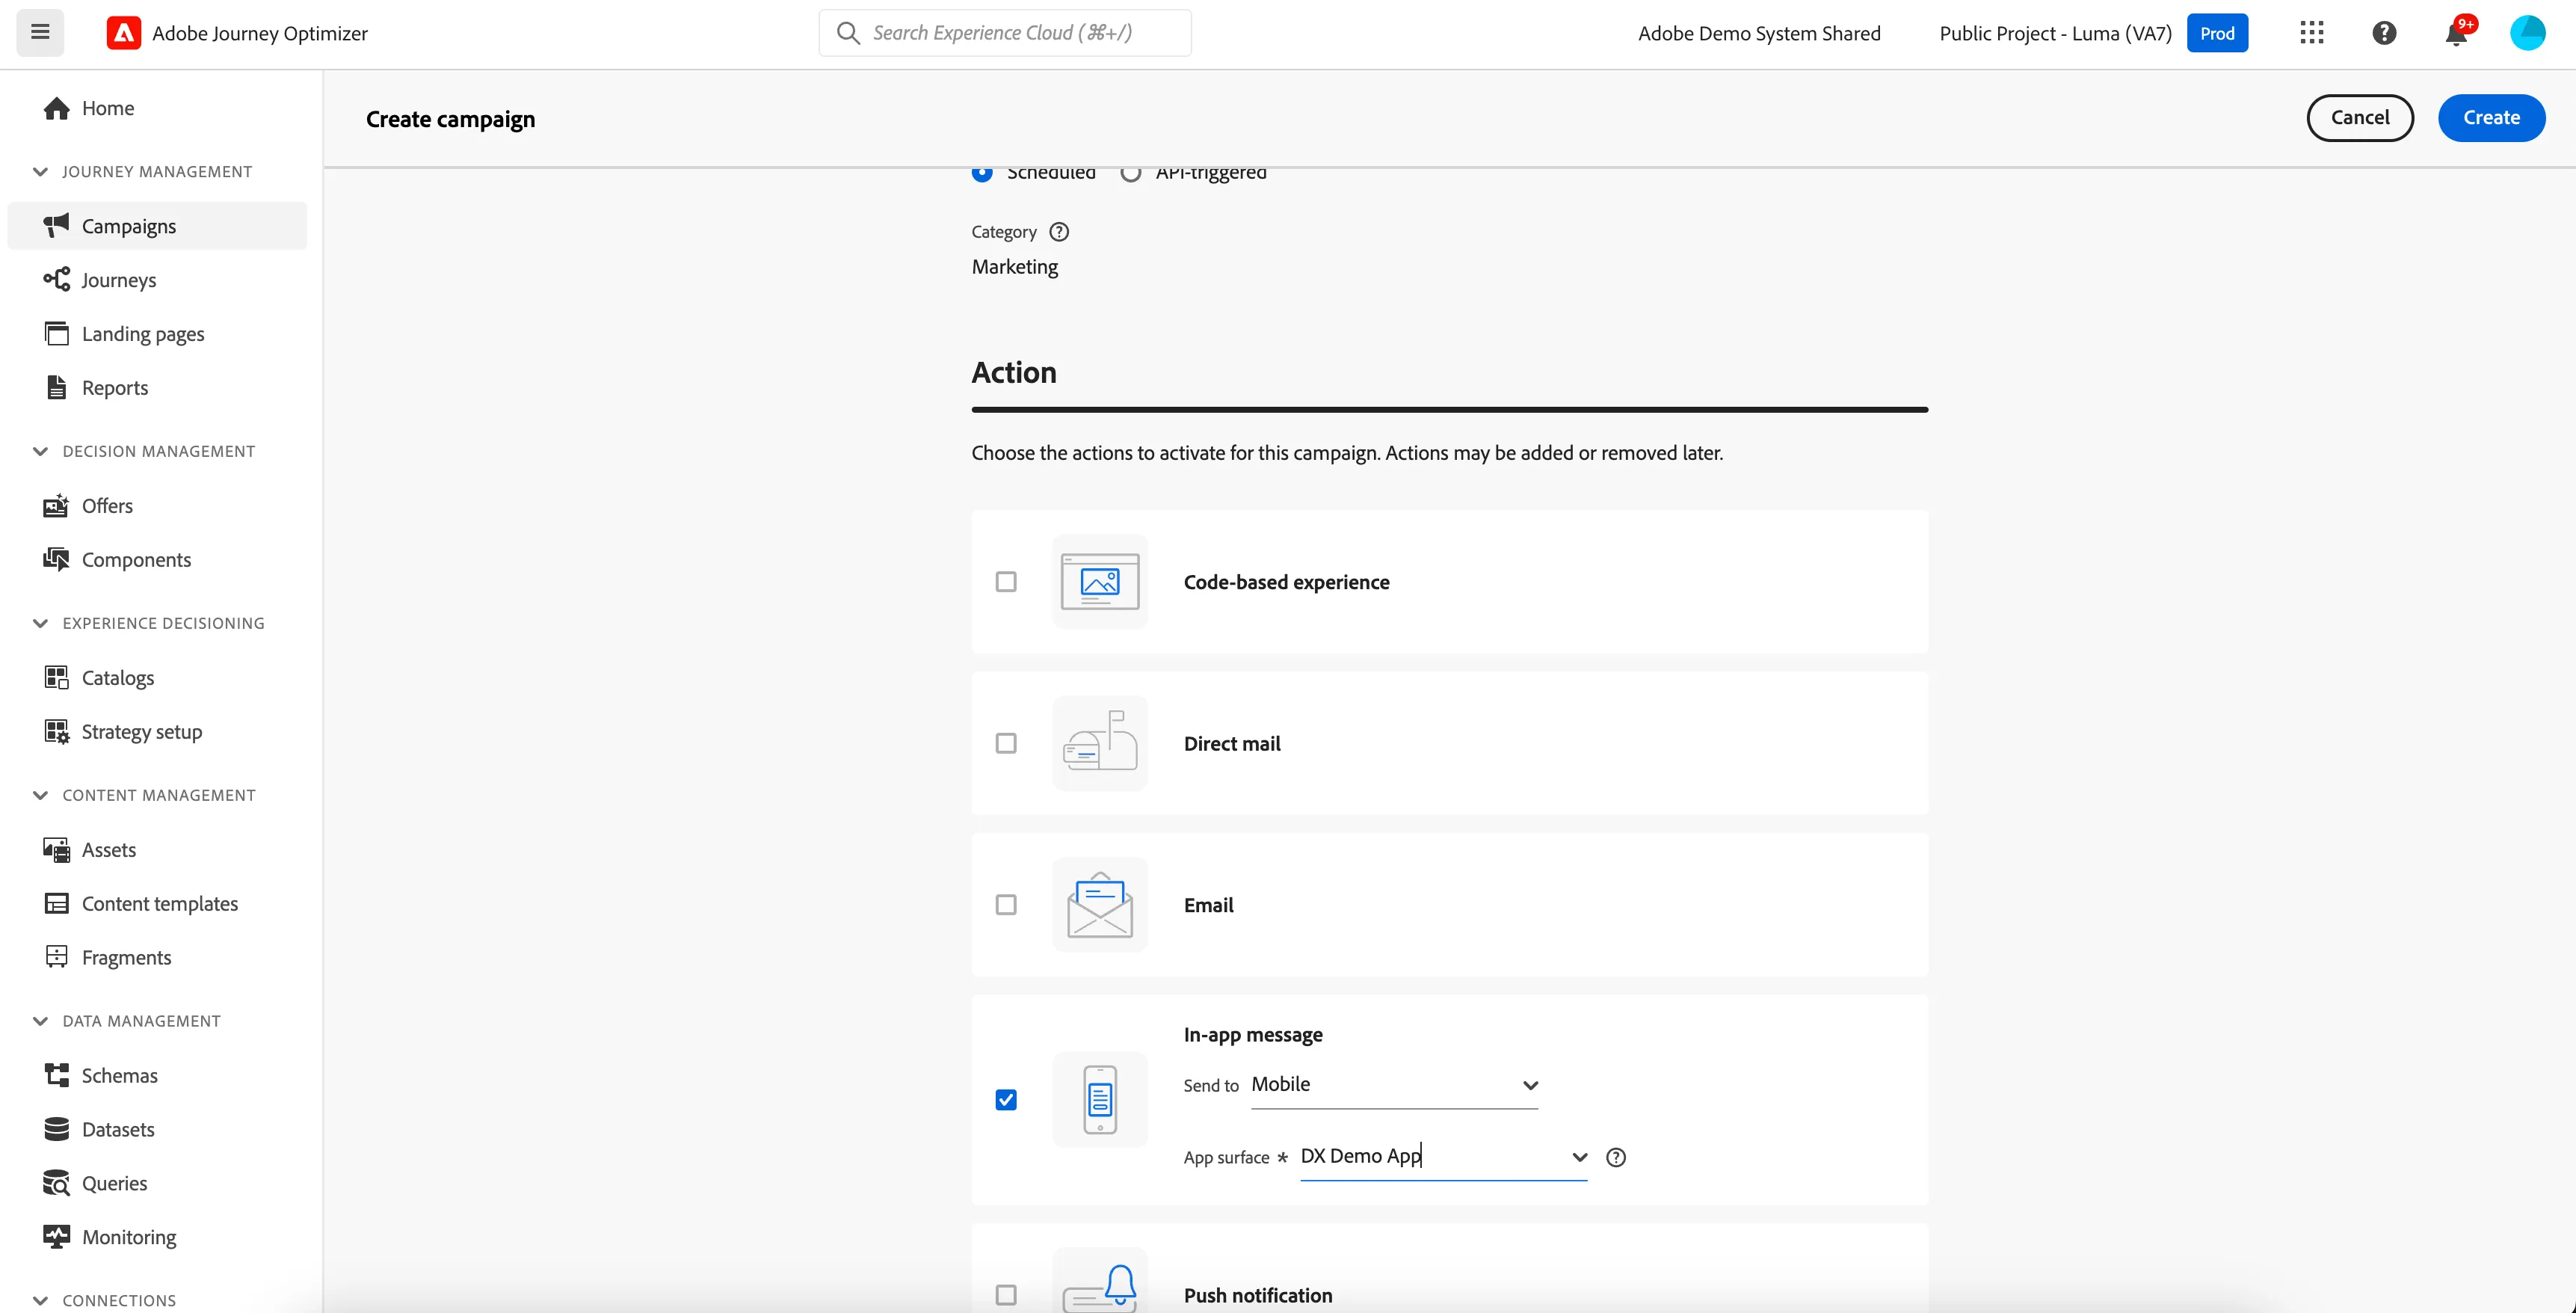This screenshot has width=2576, height=1313.
Task: Open the Send to Mobile dropdown
Action: (1394, 1085)
